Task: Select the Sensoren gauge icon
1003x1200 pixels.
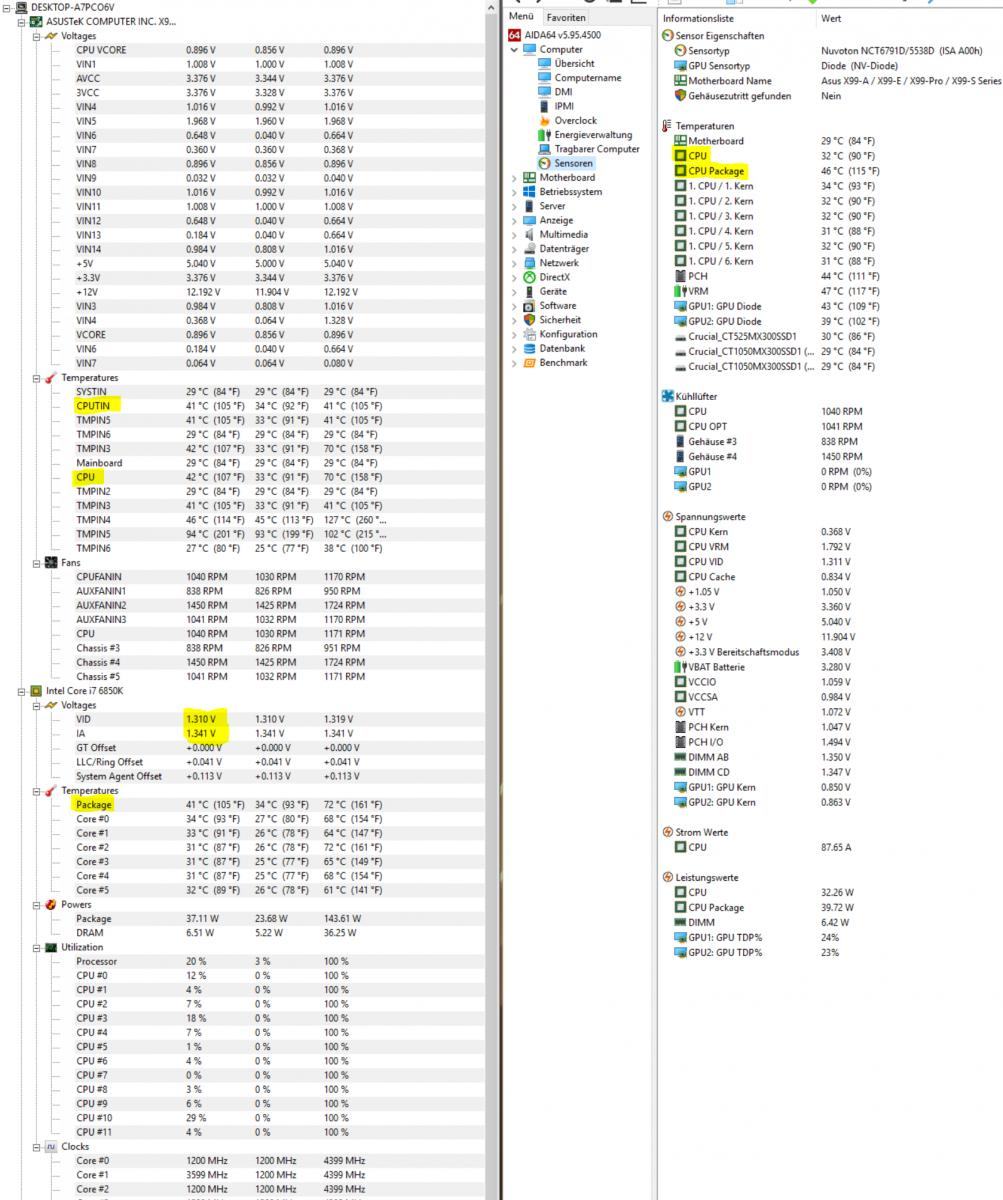Action: [x=545, y=163]
